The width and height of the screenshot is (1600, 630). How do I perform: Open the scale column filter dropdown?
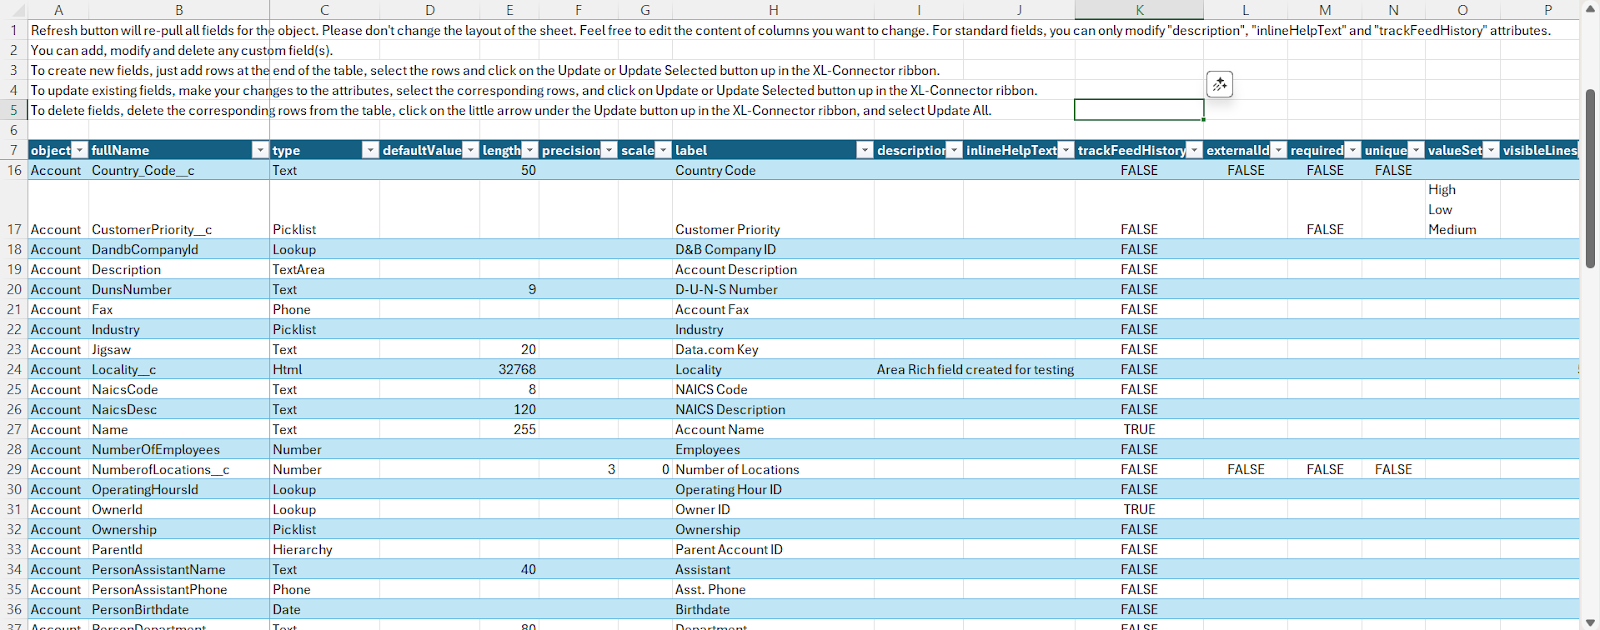point(662,150)
